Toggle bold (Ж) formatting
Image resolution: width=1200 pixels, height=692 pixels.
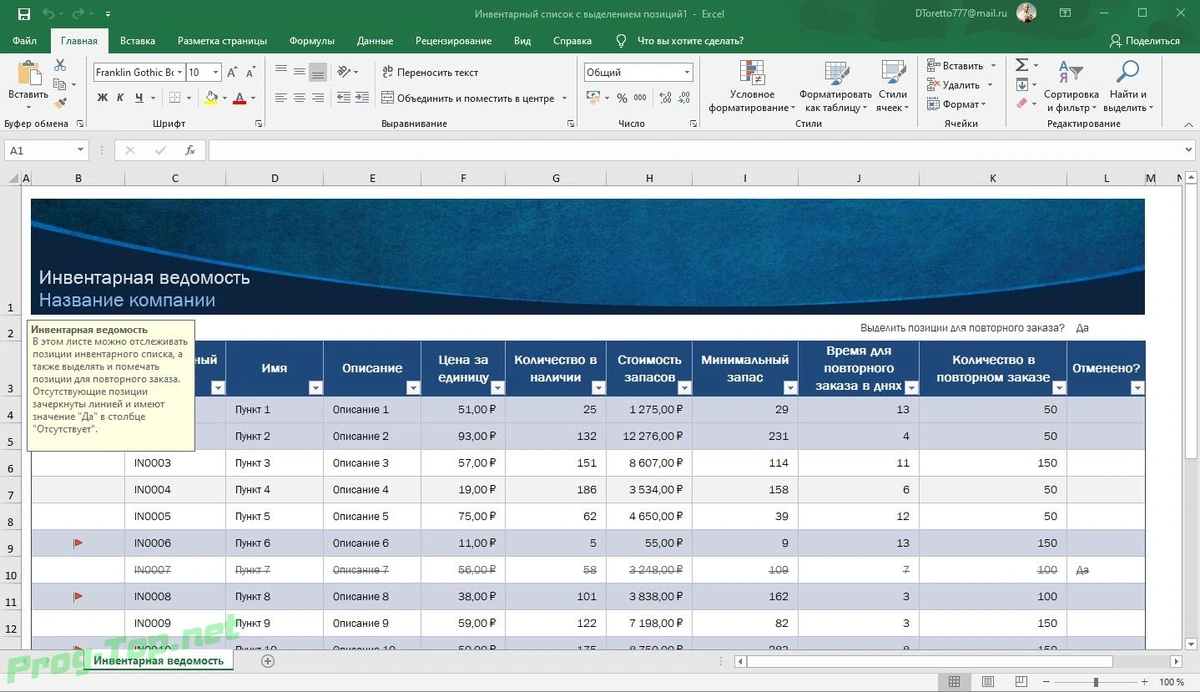pos(103,98)
